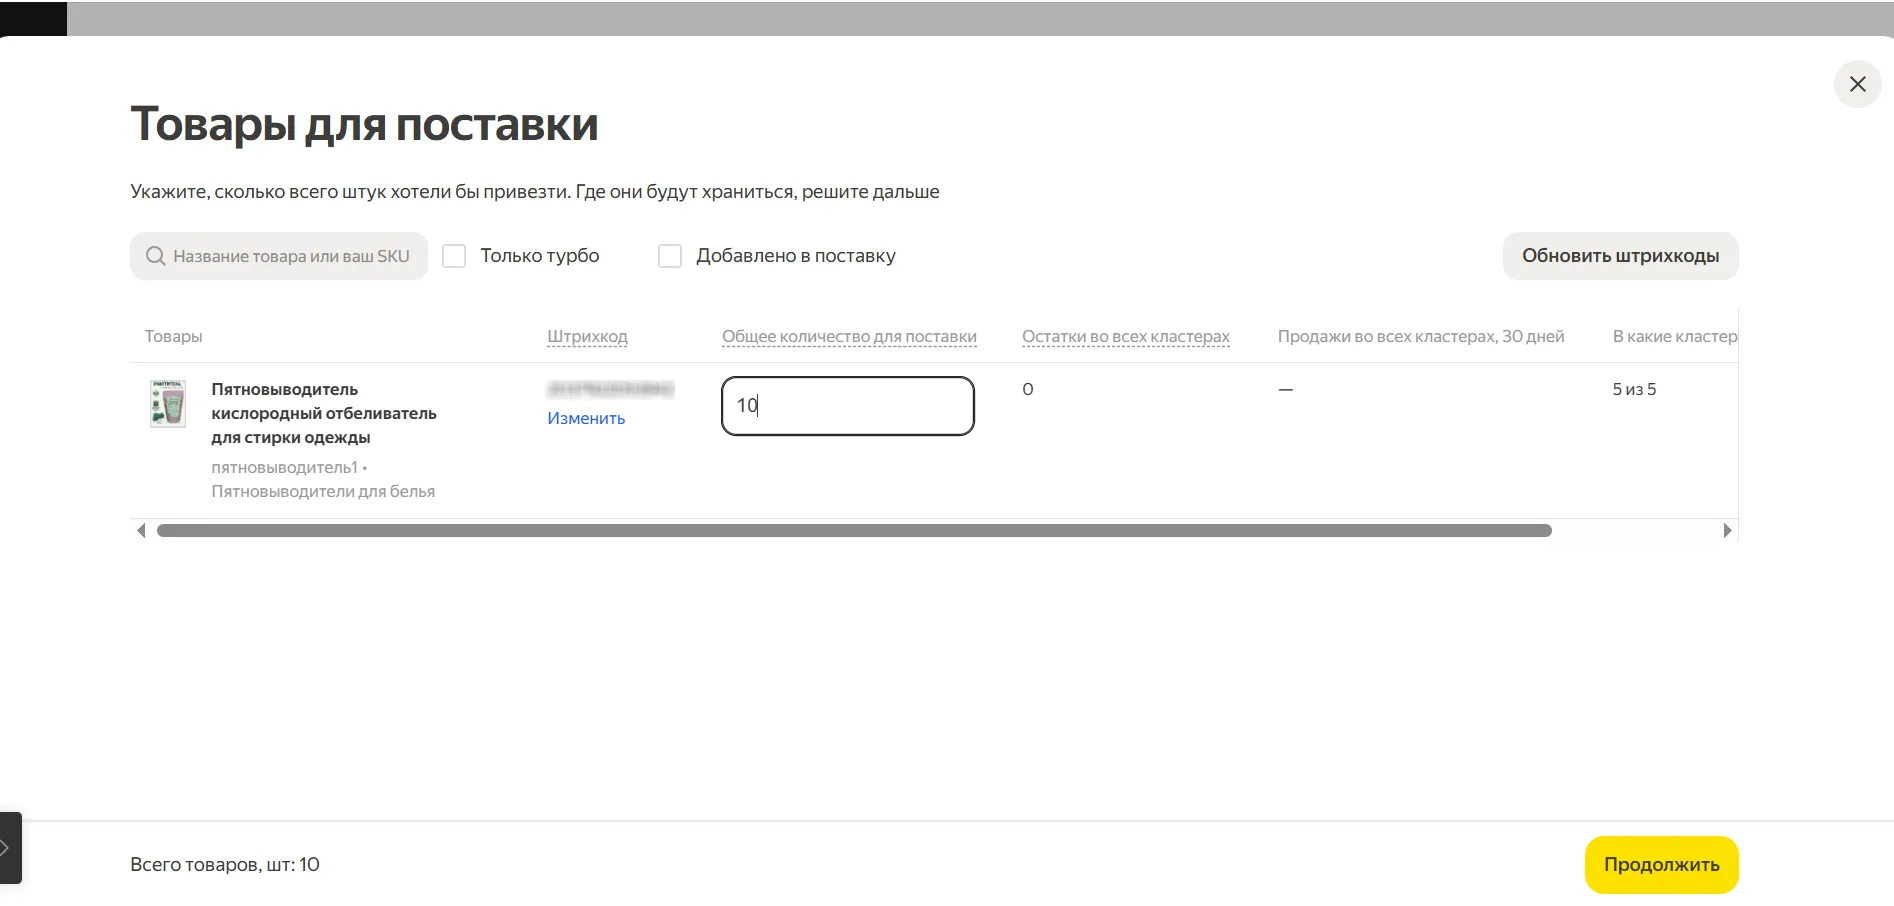The height and width of the screenshot is (906, 1894).
Task: Open the Пятновыводитель product thumbnail image
Action: [167, 403]
